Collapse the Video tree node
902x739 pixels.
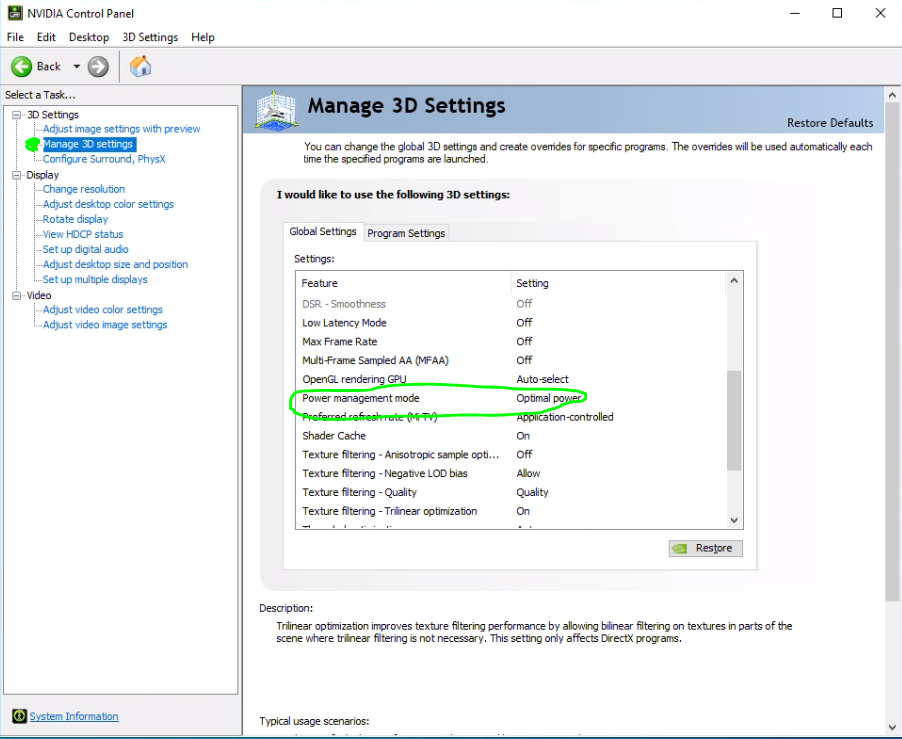17,296
